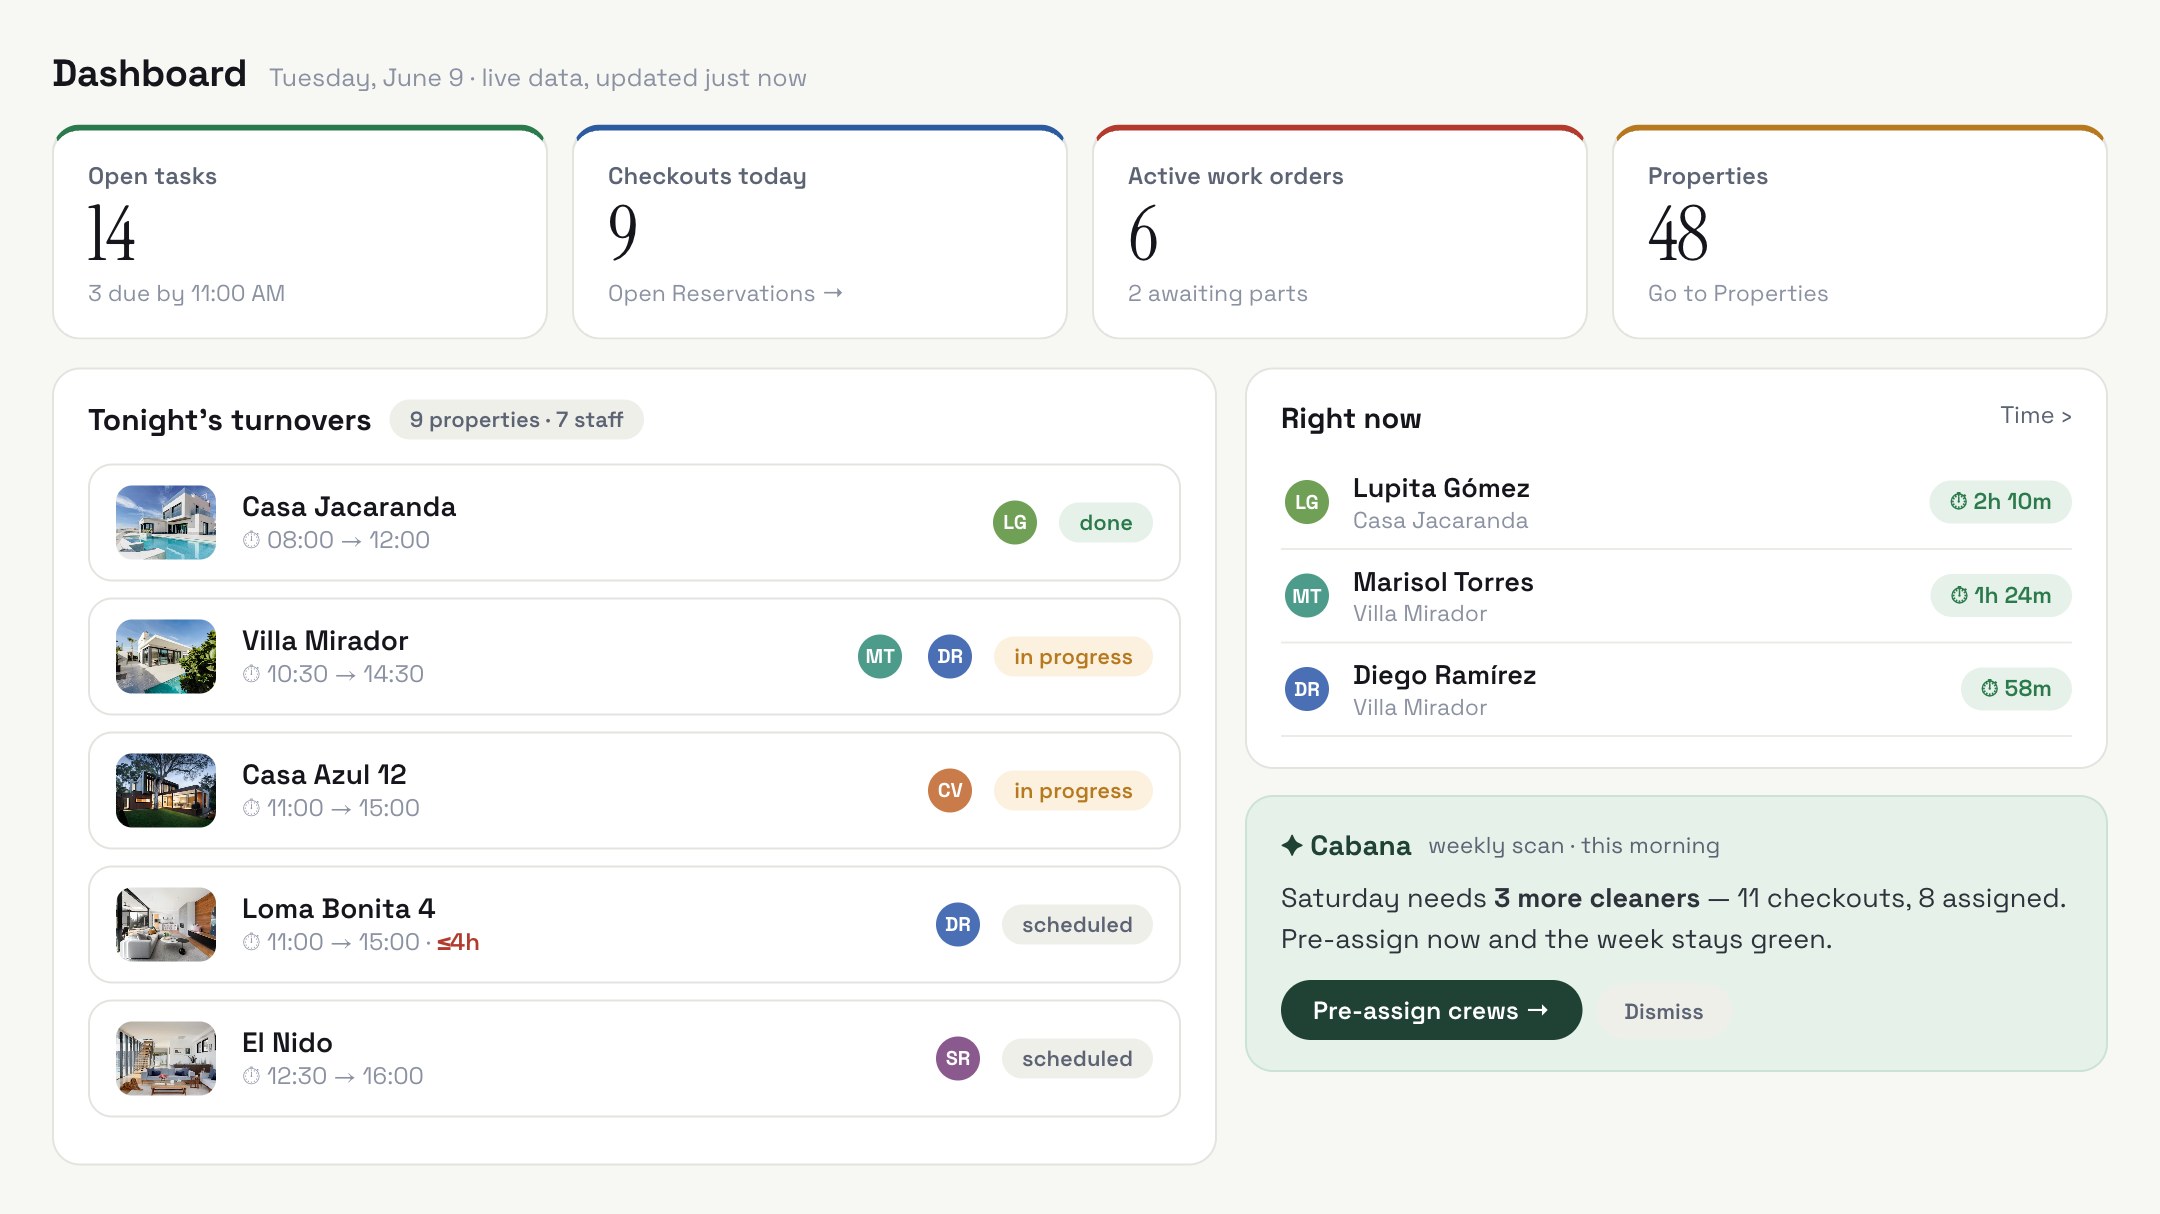Click the Villa Mirador turnover title

[325, 640]
